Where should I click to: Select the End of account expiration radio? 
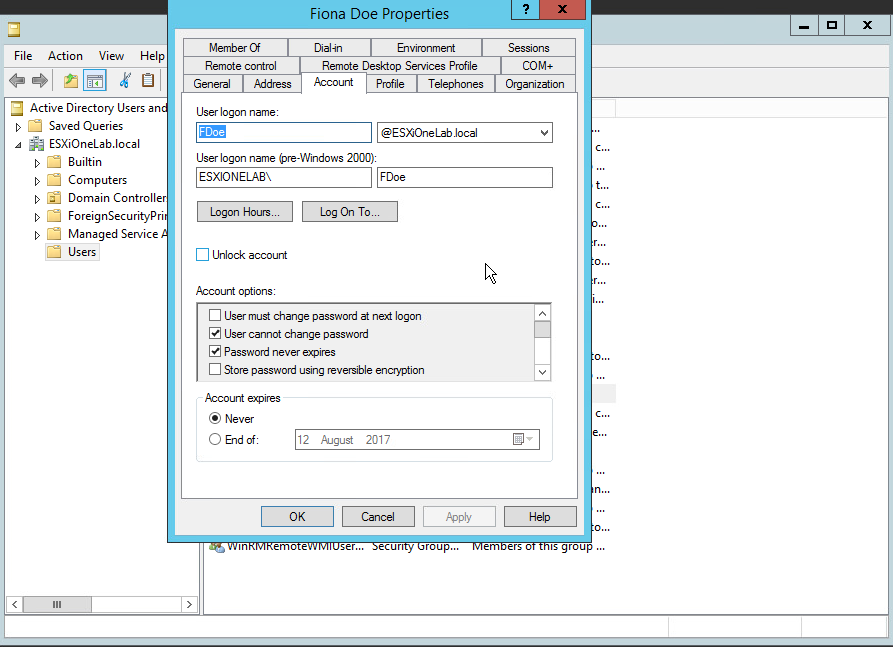point(213,438)
